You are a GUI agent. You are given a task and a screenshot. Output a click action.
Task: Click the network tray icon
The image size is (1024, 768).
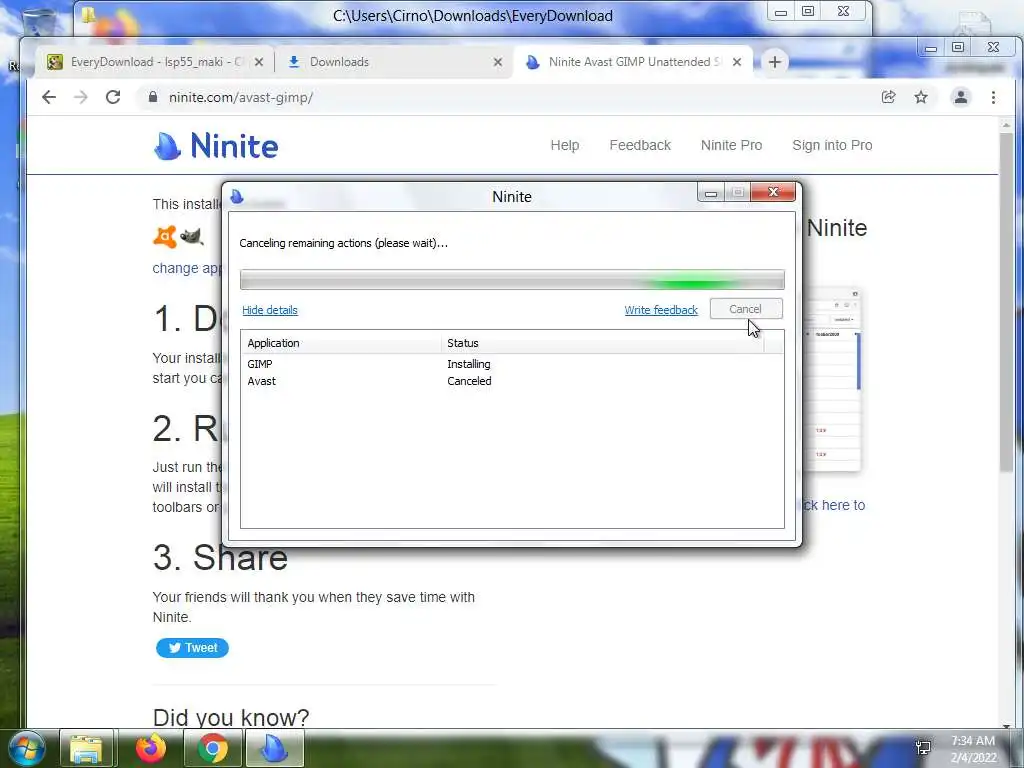(x=923, y=747)
